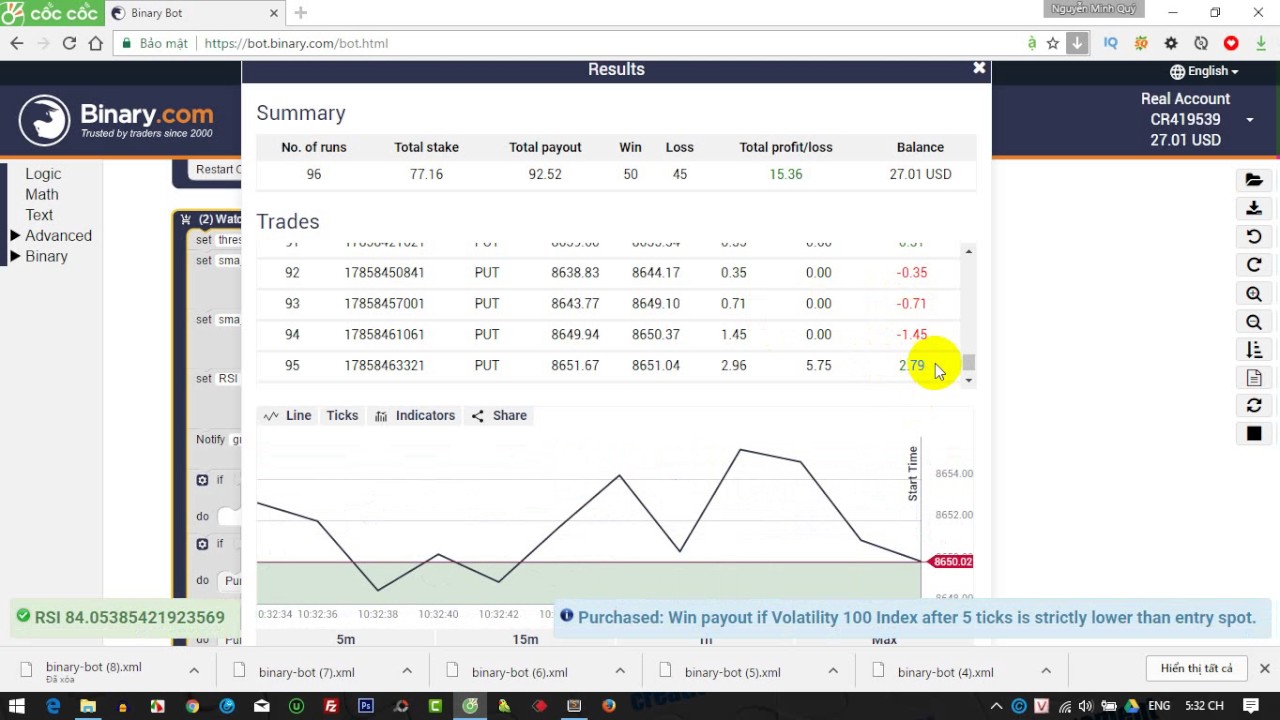
Task: Click trade reference 17858450841
Action: tap(384, 272)
